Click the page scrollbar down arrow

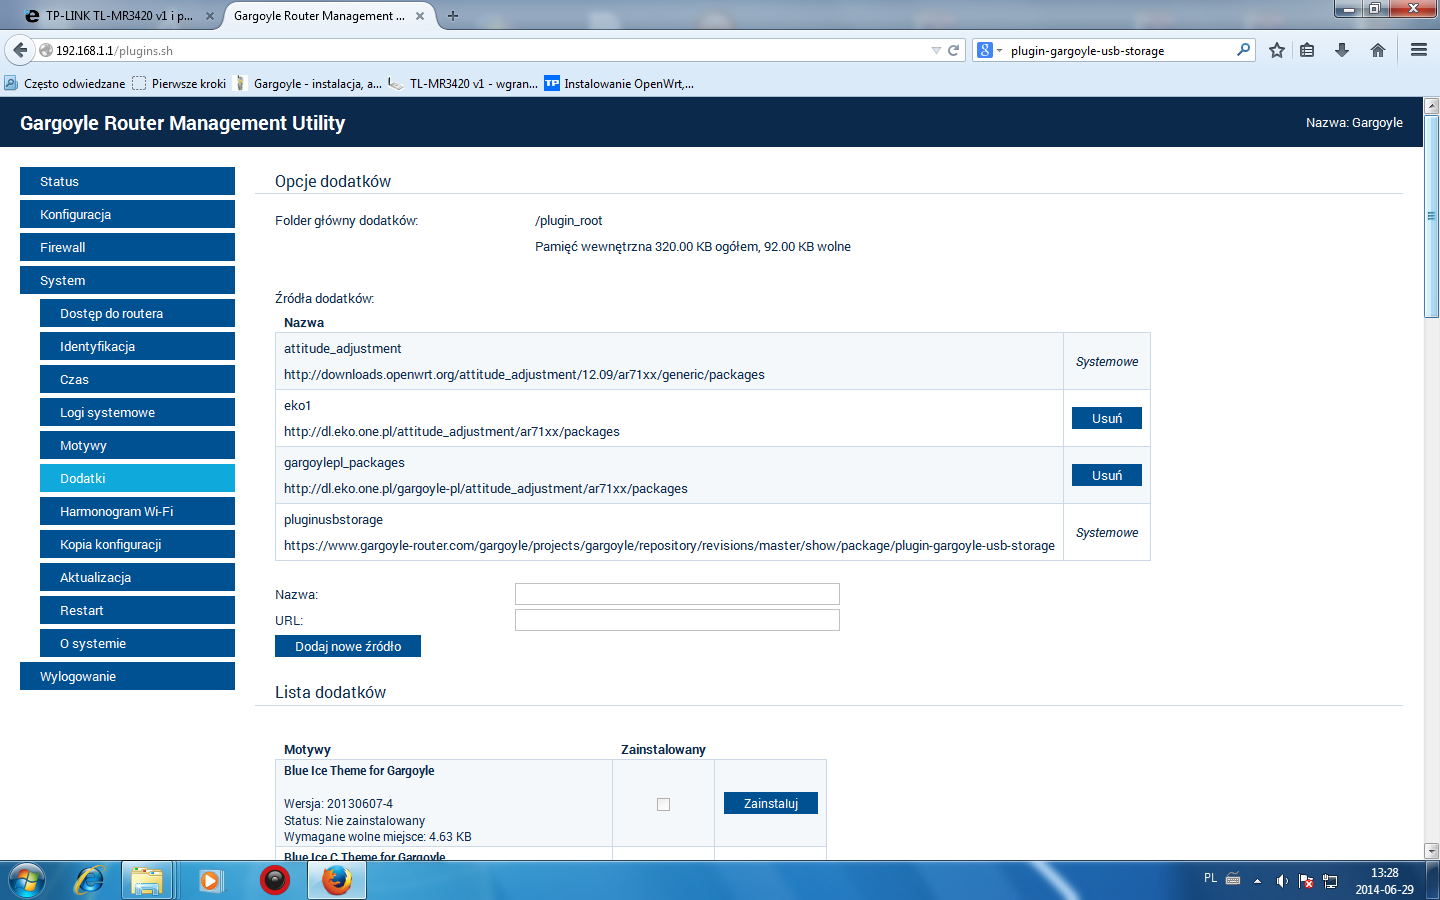click(1431, 851)
